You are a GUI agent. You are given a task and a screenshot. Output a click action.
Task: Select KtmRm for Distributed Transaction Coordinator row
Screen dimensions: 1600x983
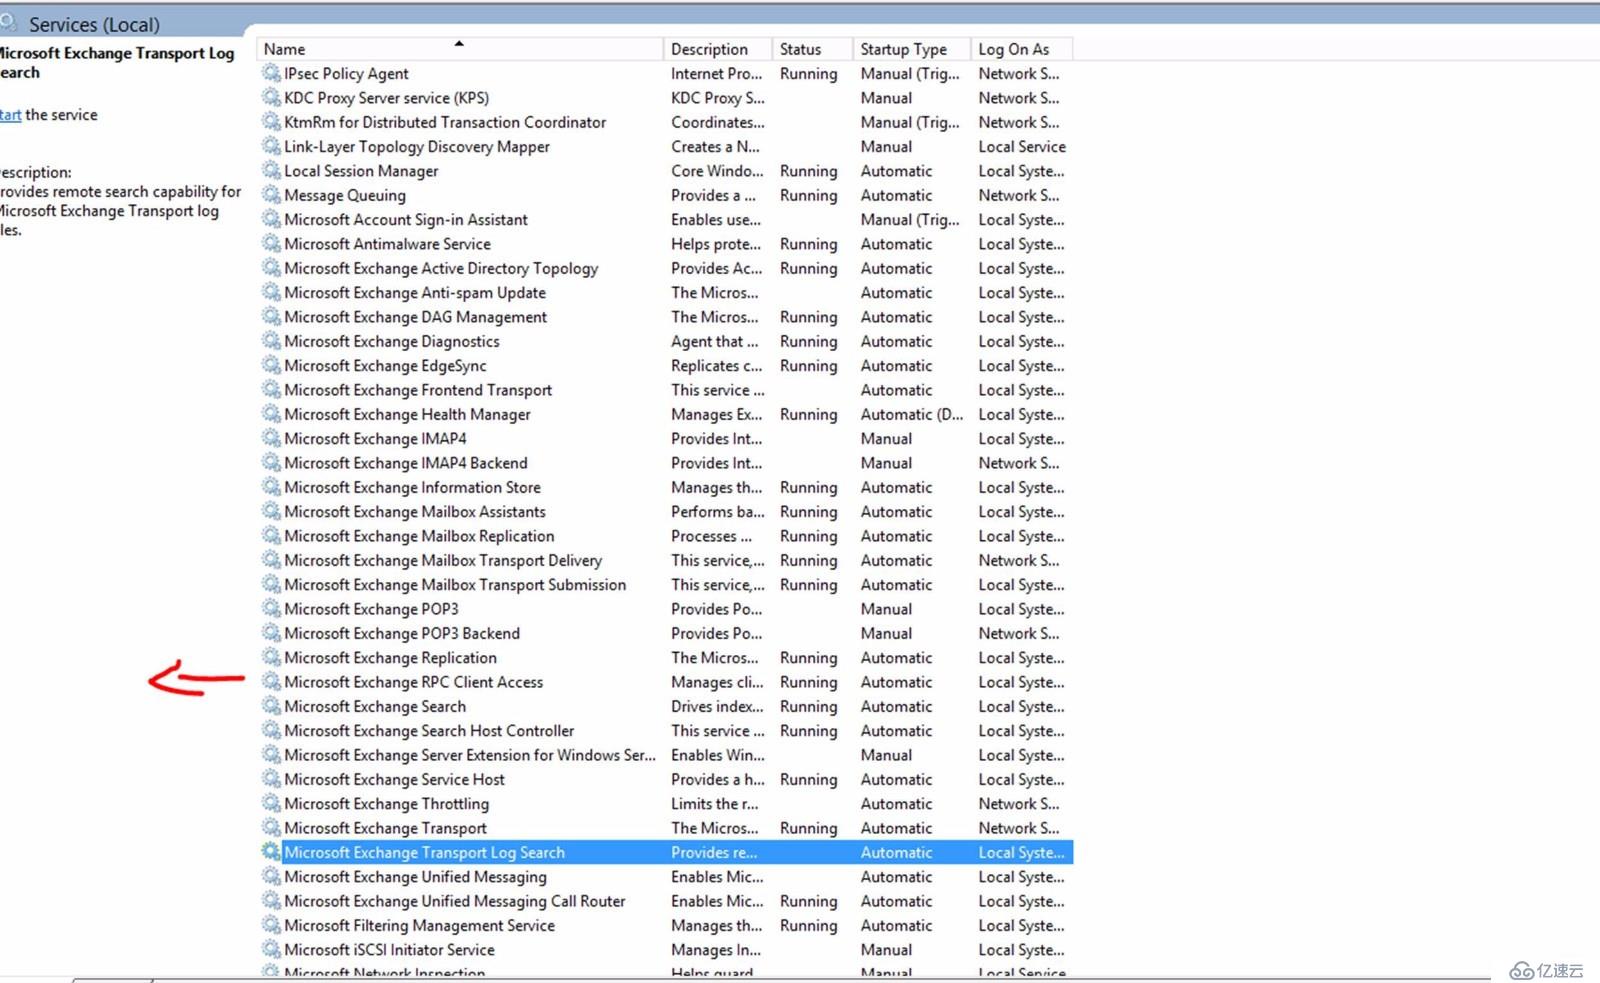(x=667, y=122)
